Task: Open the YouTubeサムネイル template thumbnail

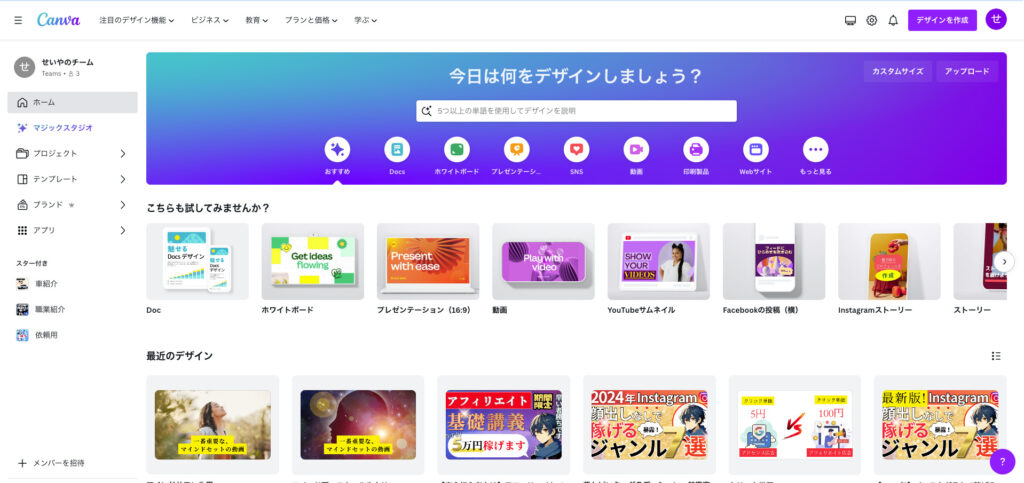Action: pyautogui.click(x=658, y=262)
